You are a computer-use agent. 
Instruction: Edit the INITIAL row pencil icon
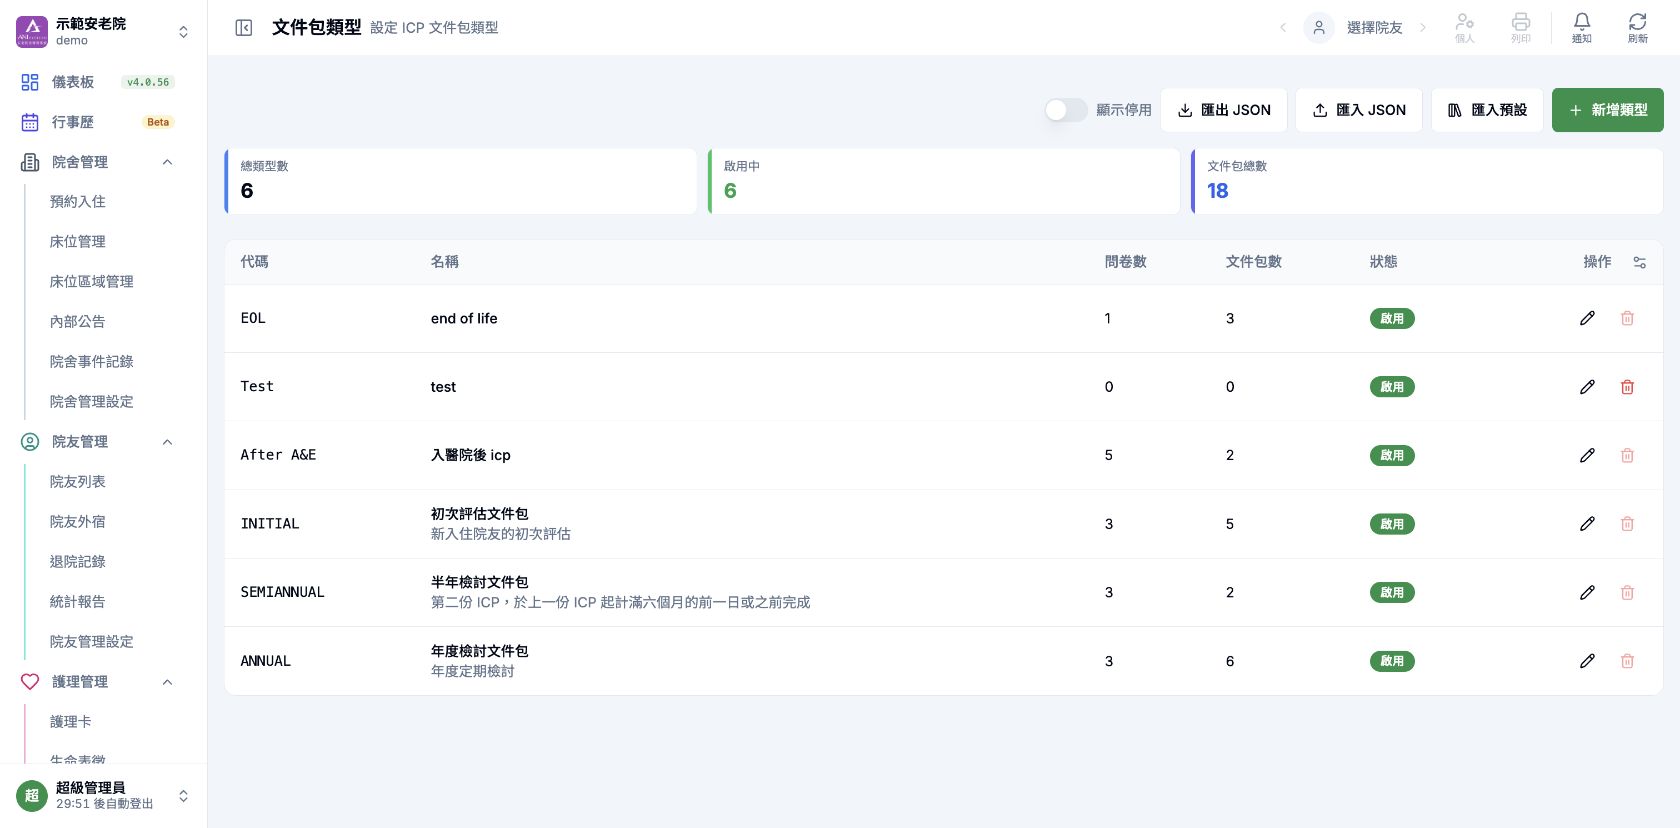point(1587,524)
